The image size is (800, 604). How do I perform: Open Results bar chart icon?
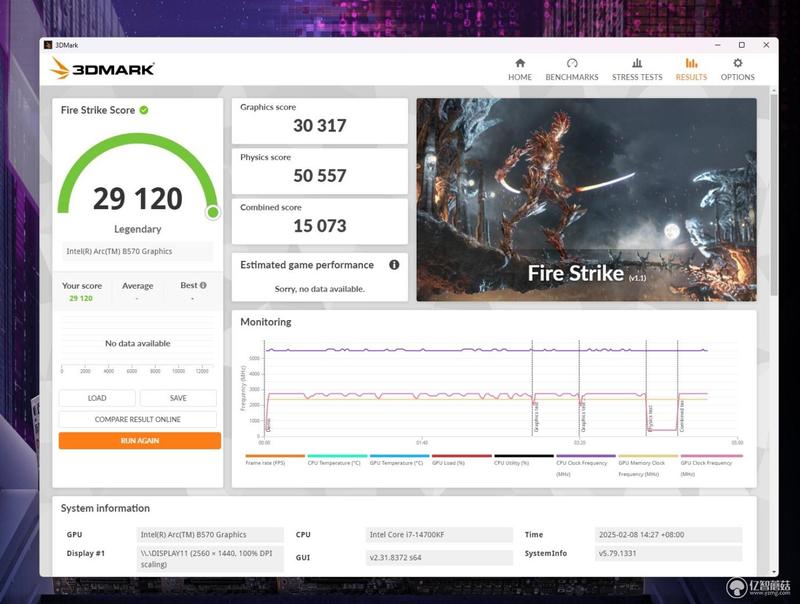click(691, 63)
